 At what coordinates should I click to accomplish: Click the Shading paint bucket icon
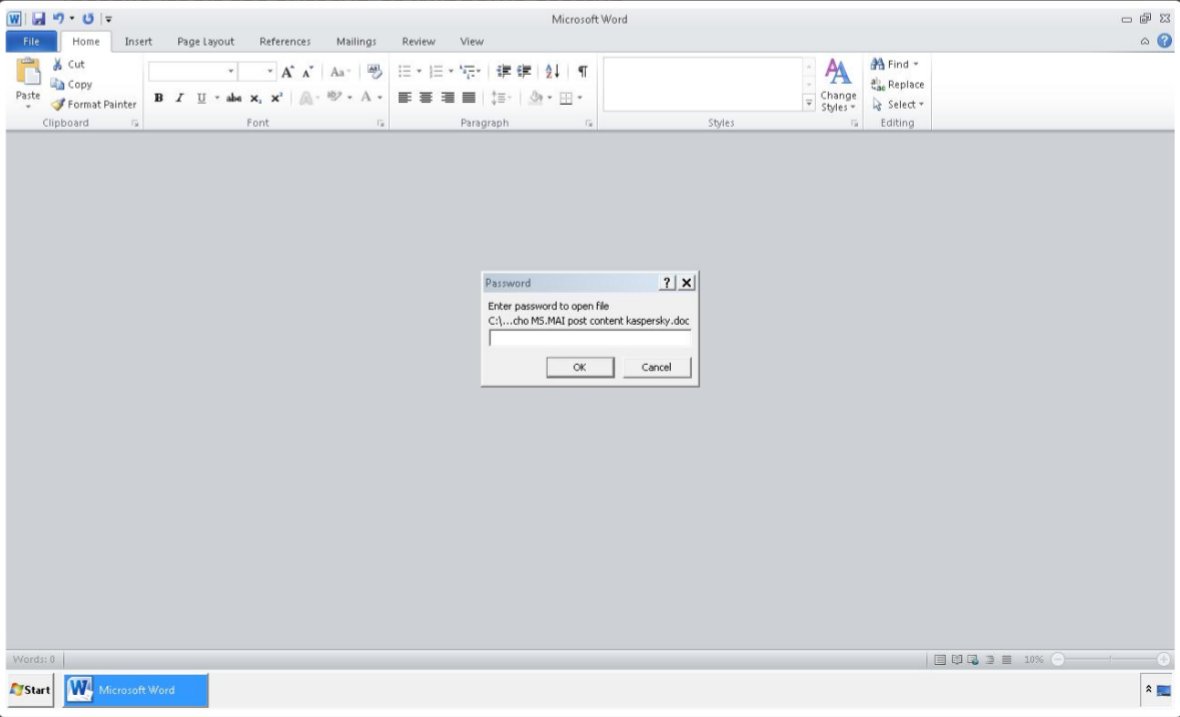point(535,98)
